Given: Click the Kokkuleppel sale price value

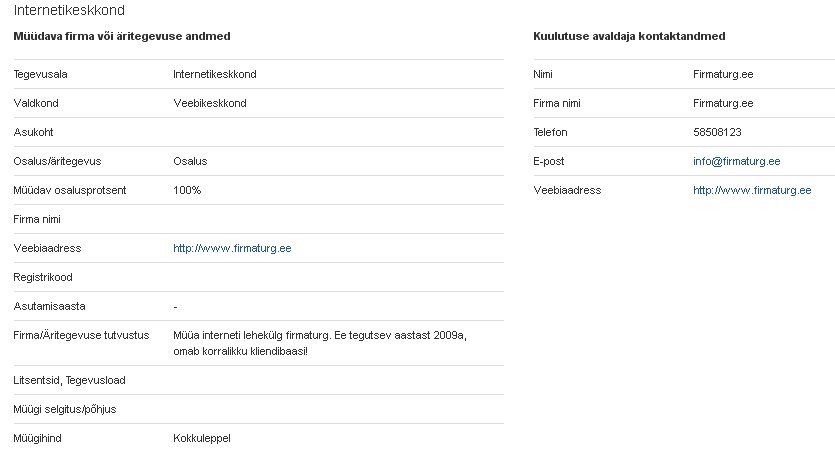Looking at the screenshot, I should pos(202,438).
